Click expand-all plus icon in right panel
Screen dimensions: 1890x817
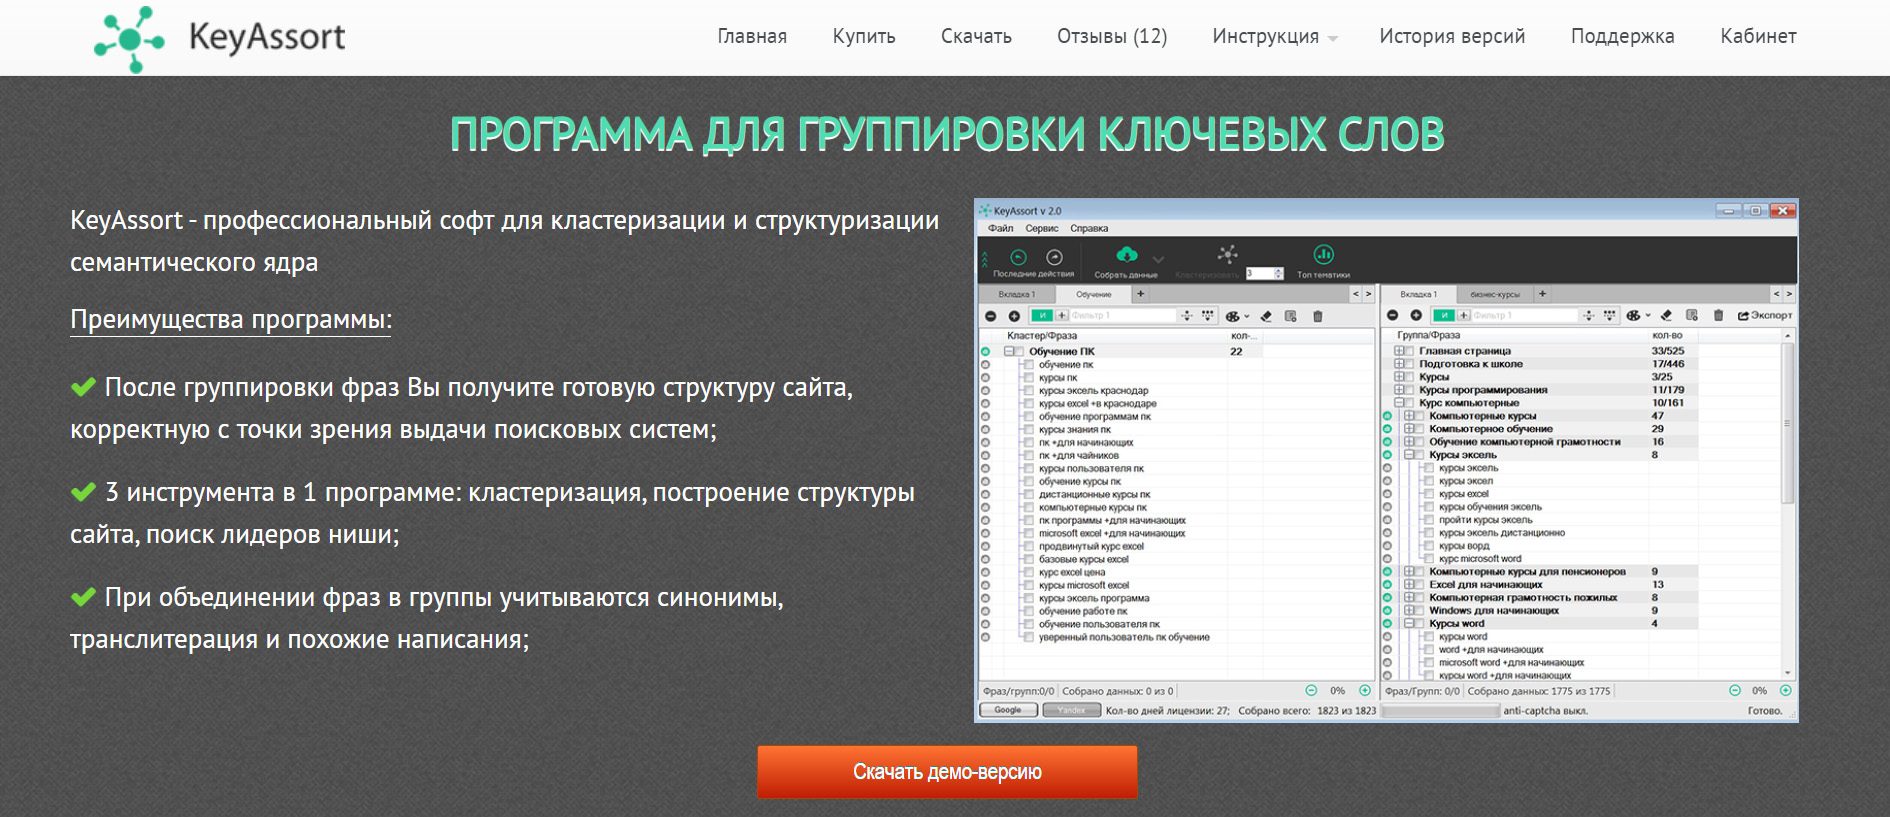(1416, 315)
